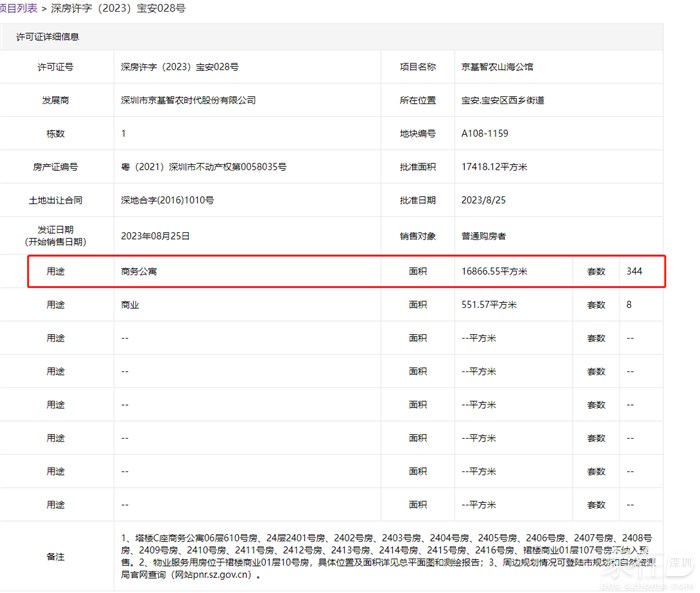Select location value 宝安,宝安区西乡街道
The image size is (700, 593).
coord(505,101)
